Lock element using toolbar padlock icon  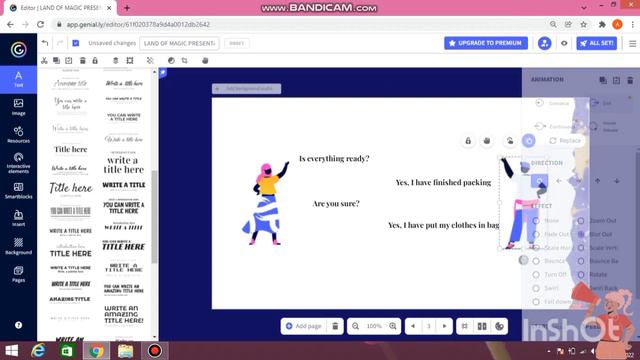[95, 60]
